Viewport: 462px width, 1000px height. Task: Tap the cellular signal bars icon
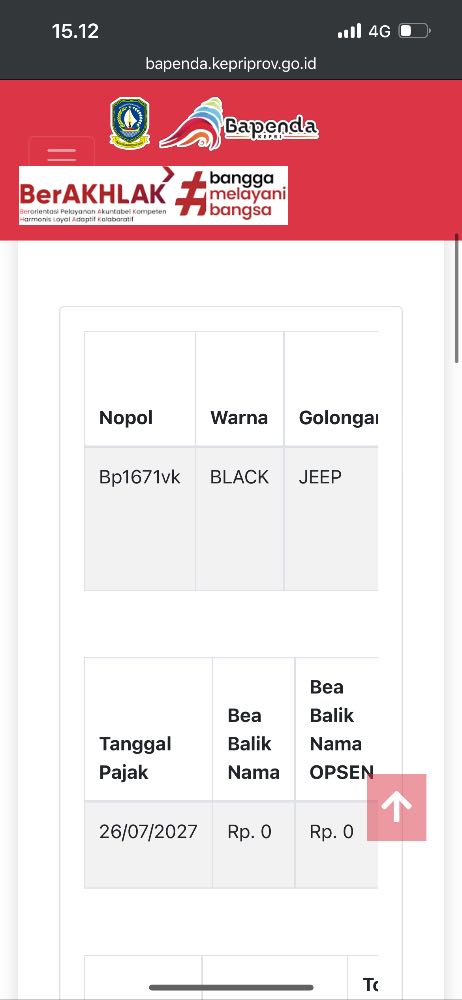coord(349,31)
